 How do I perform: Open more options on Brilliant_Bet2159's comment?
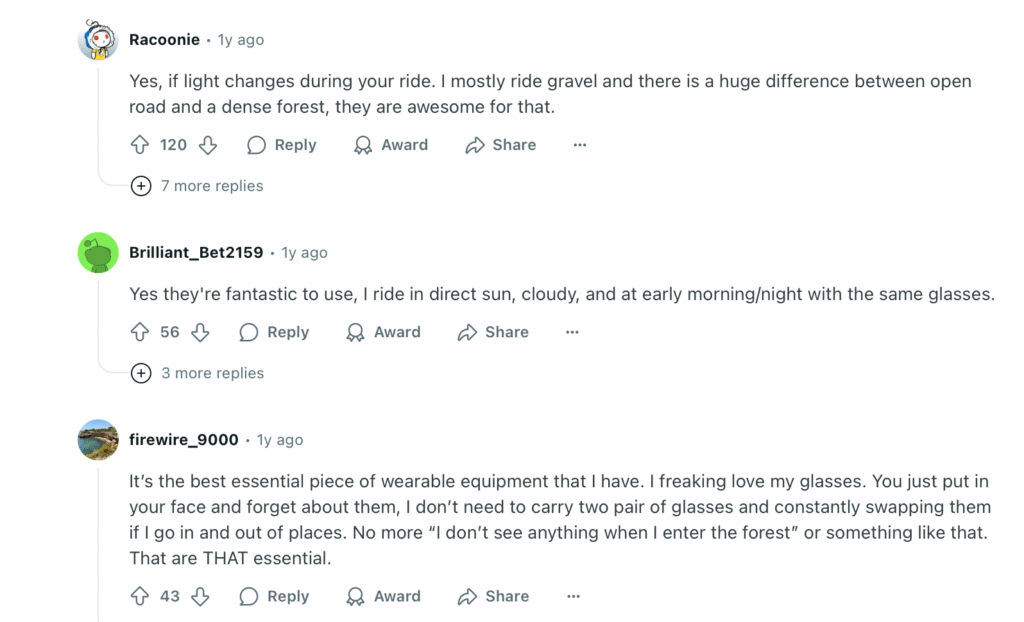[572, 332]
